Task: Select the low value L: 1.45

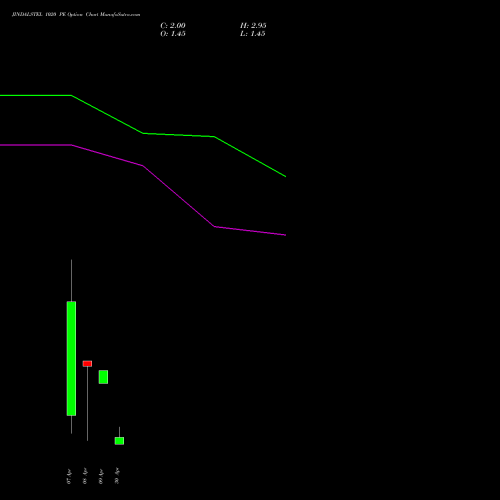Action: [253, 34]
